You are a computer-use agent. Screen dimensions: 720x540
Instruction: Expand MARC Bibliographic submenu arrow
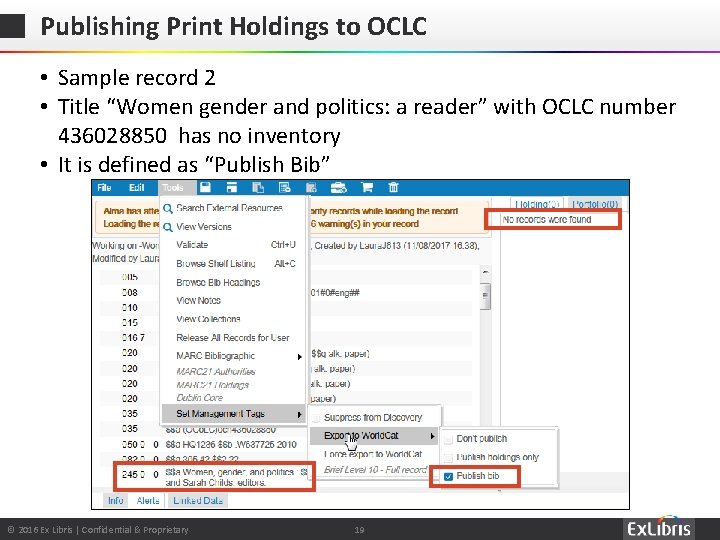(x=299, y=356)
